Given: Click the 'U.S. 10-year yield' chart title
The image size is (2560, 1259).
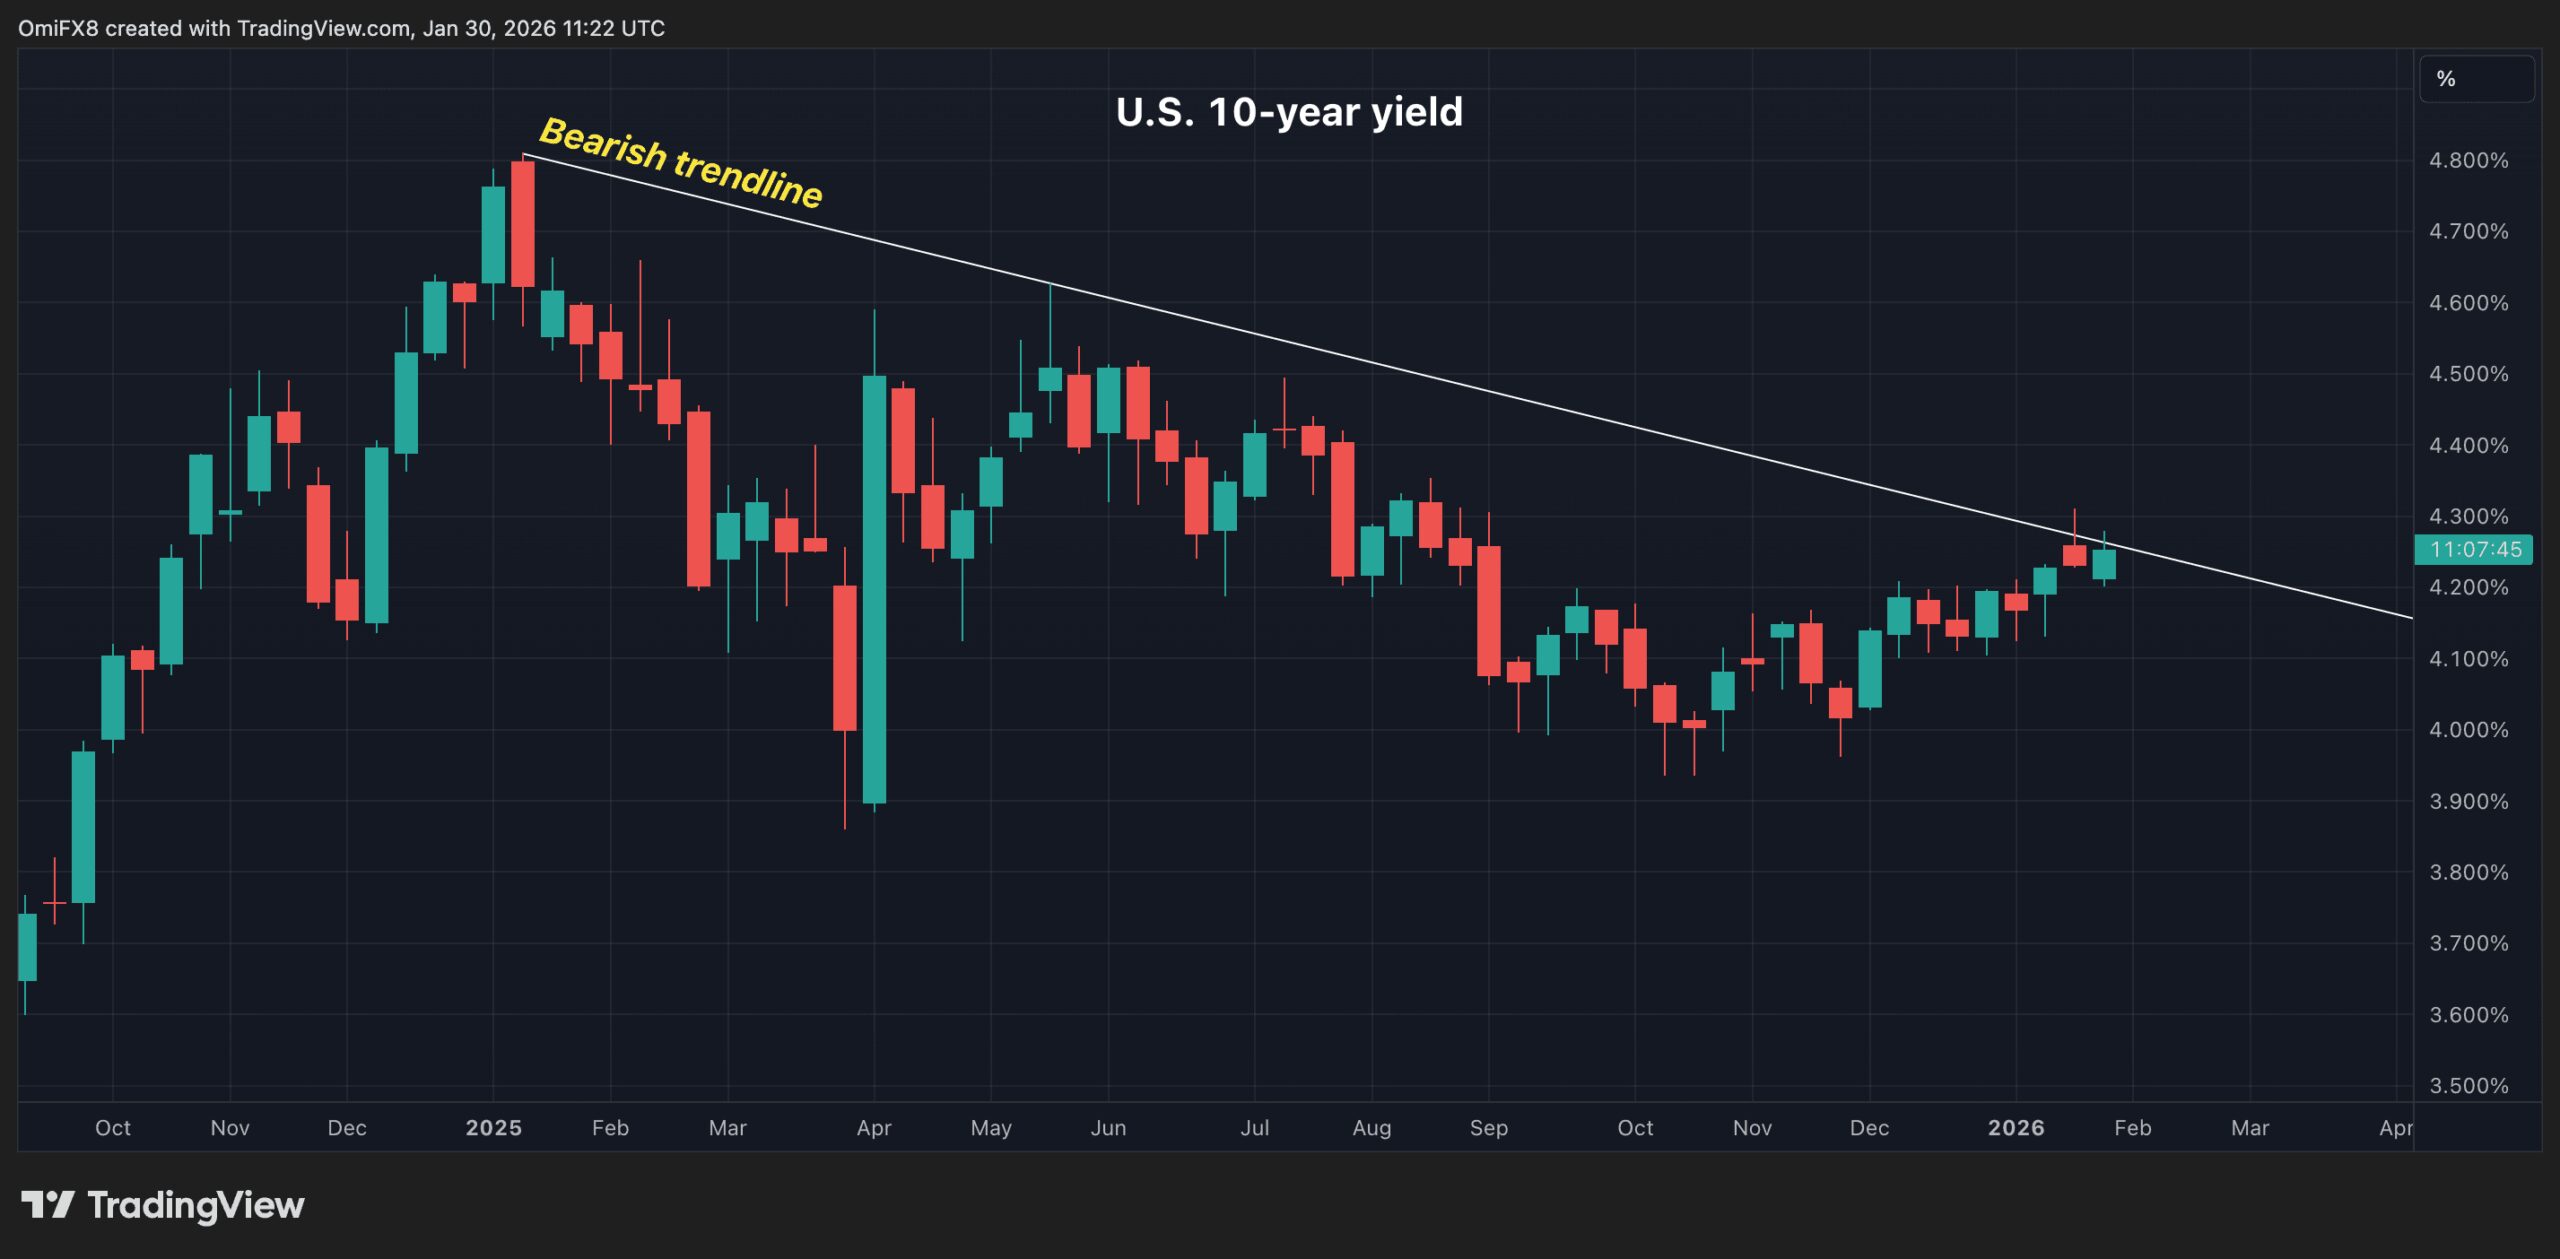Looking at the screenshot, I should [x=1288, y=112].
